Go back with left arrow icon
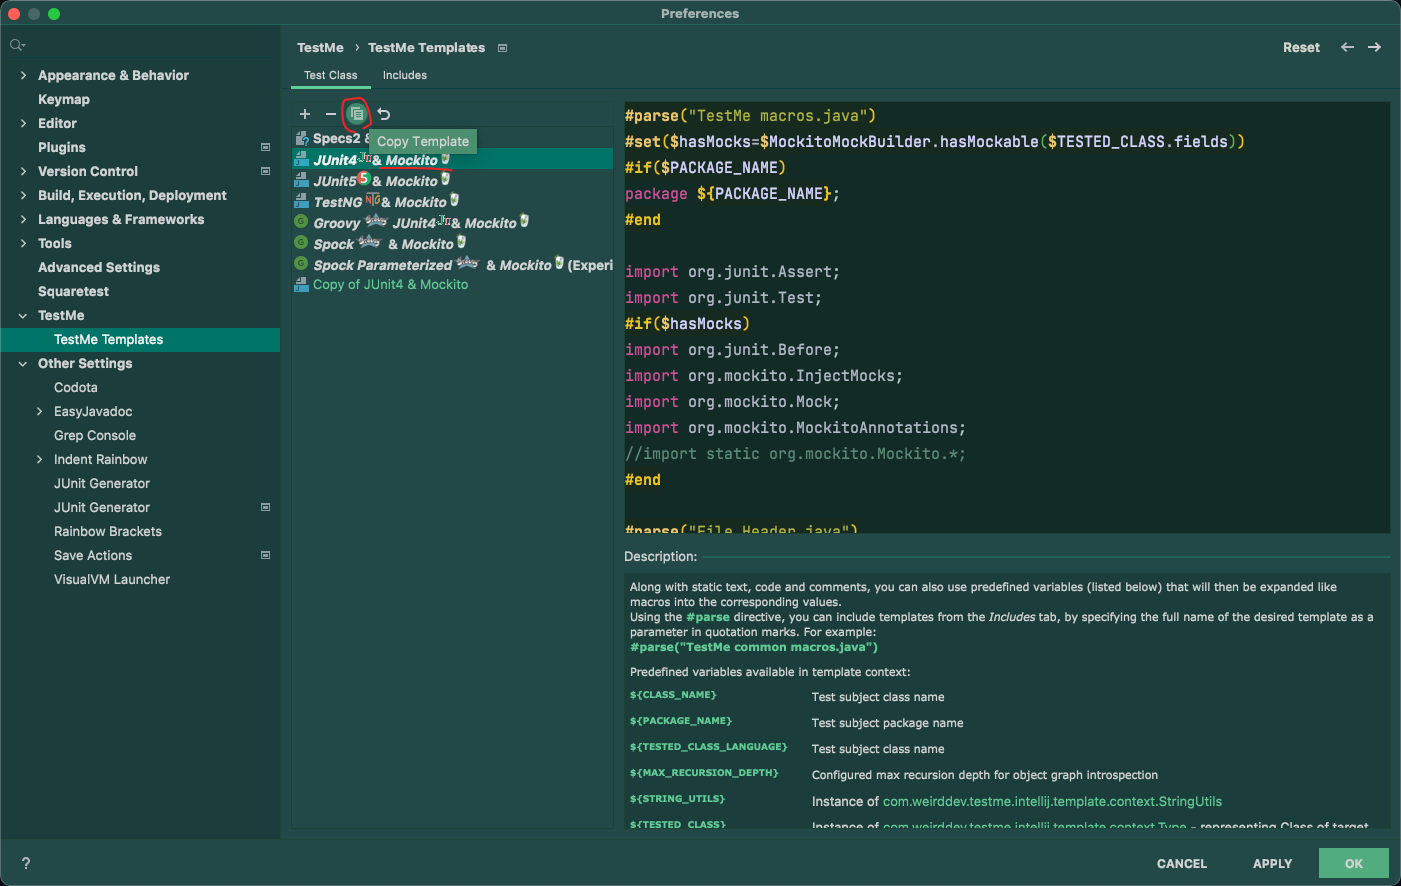The image size is (1401, 886). tap(1348, 47)
